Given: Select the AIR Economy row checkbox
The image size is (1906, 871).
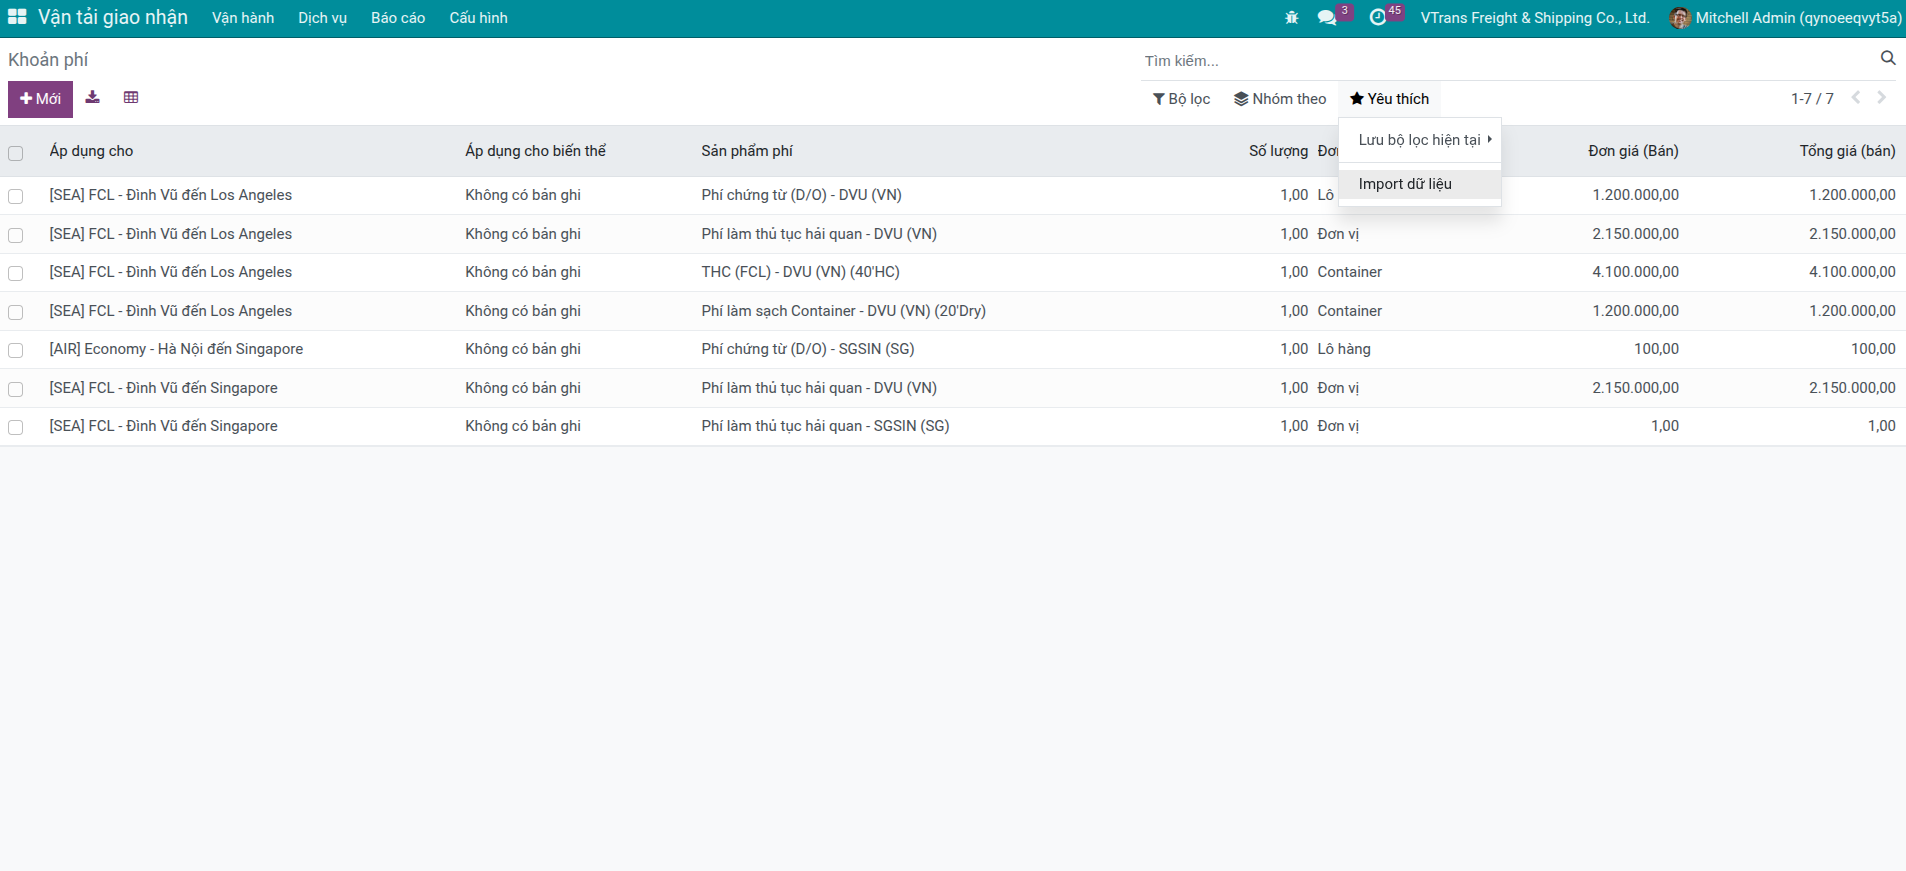Looking at the screenshot, I should click(x=16, y=350).
